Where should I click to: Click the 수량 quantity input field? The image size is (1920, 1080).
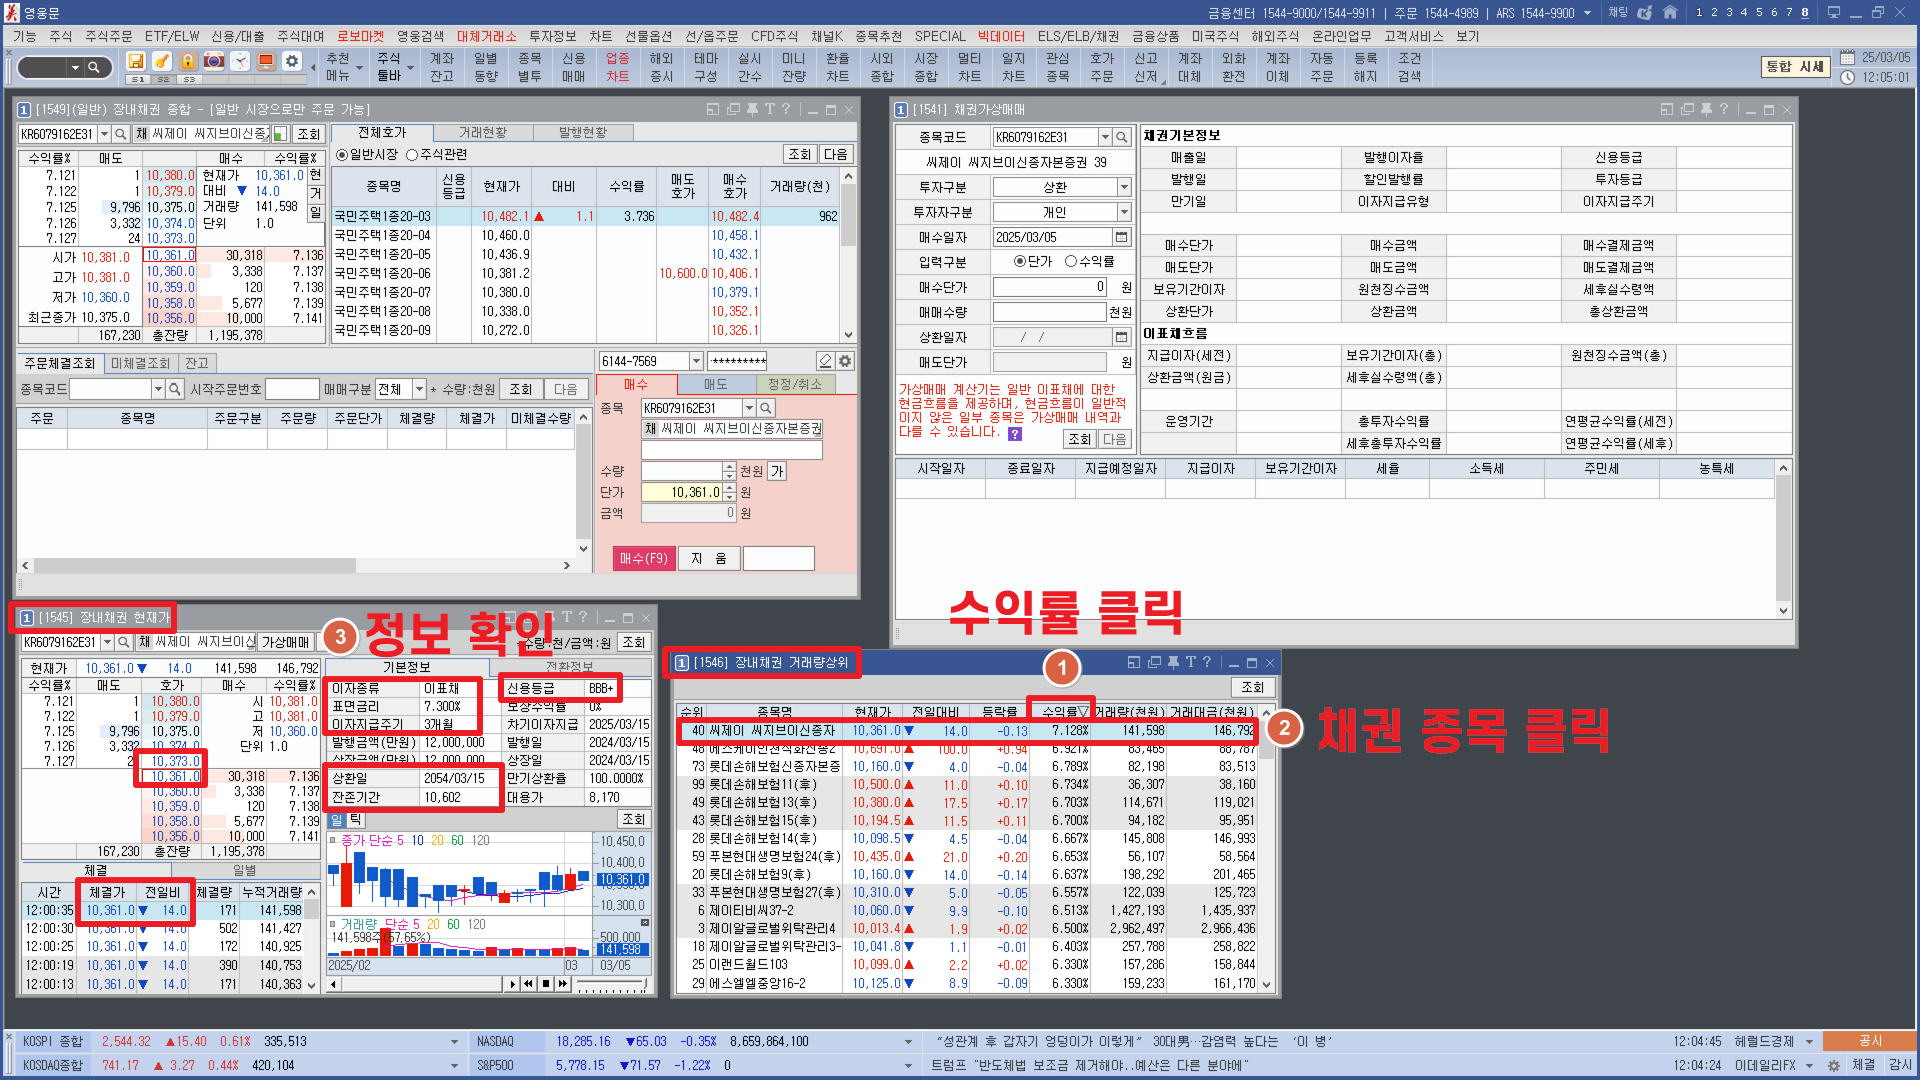680,471
